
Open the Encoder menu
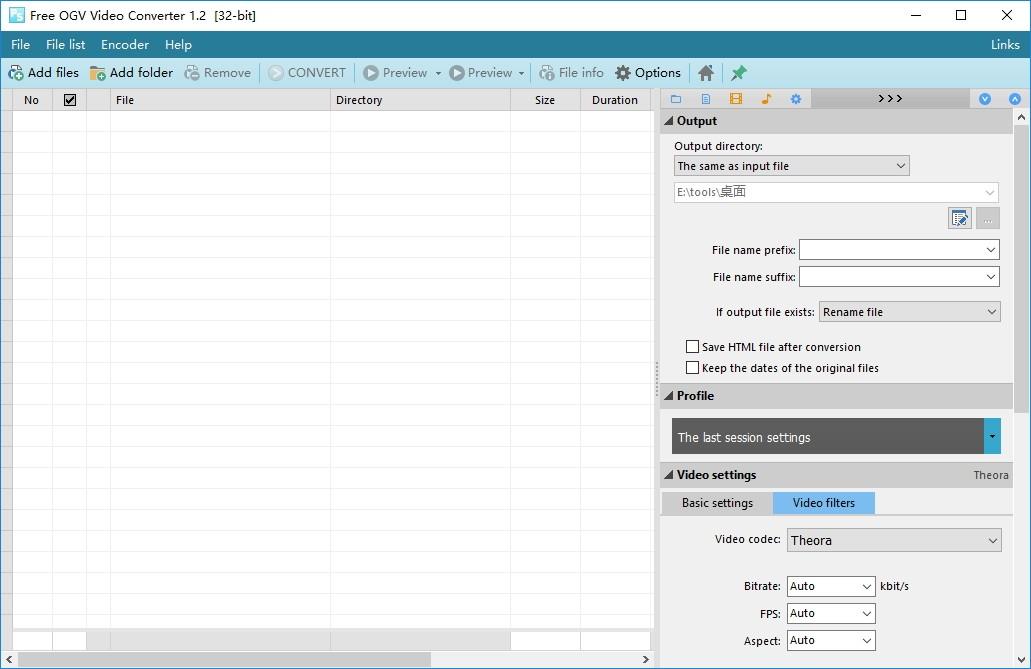coord(125,45)
